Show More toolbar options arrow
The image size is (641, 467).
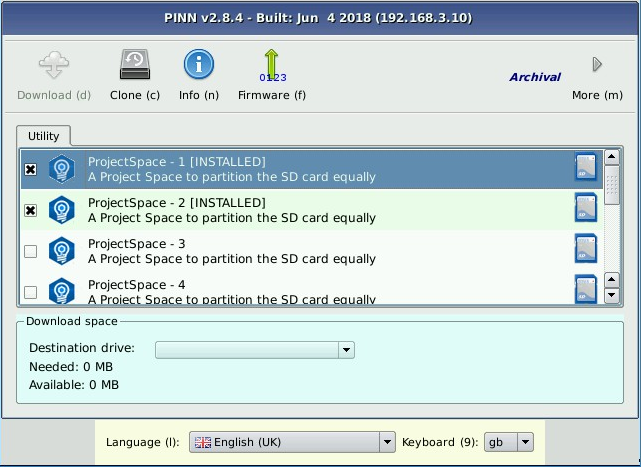597,64
